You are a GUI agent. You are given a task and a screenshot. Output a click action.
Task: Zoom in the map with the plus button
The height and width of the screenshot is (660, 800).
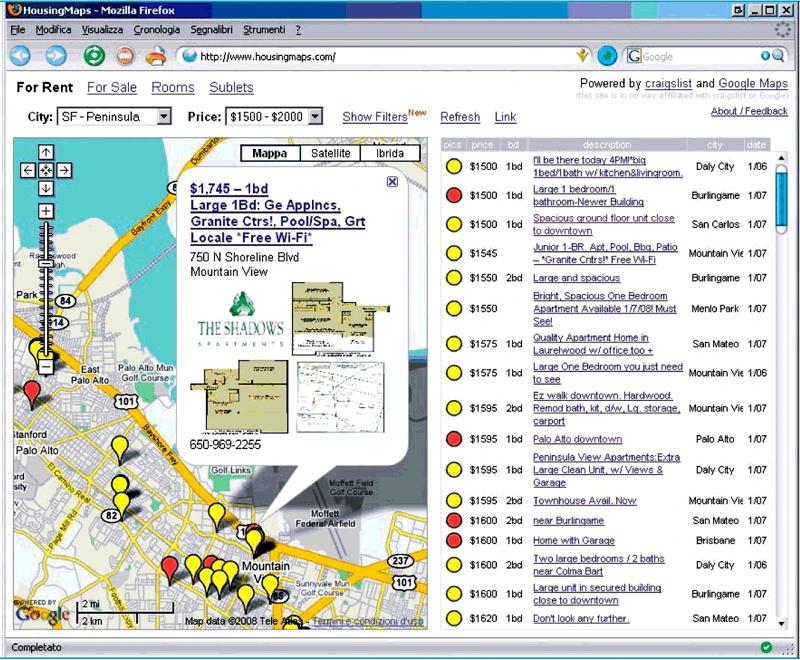(46, 211)
